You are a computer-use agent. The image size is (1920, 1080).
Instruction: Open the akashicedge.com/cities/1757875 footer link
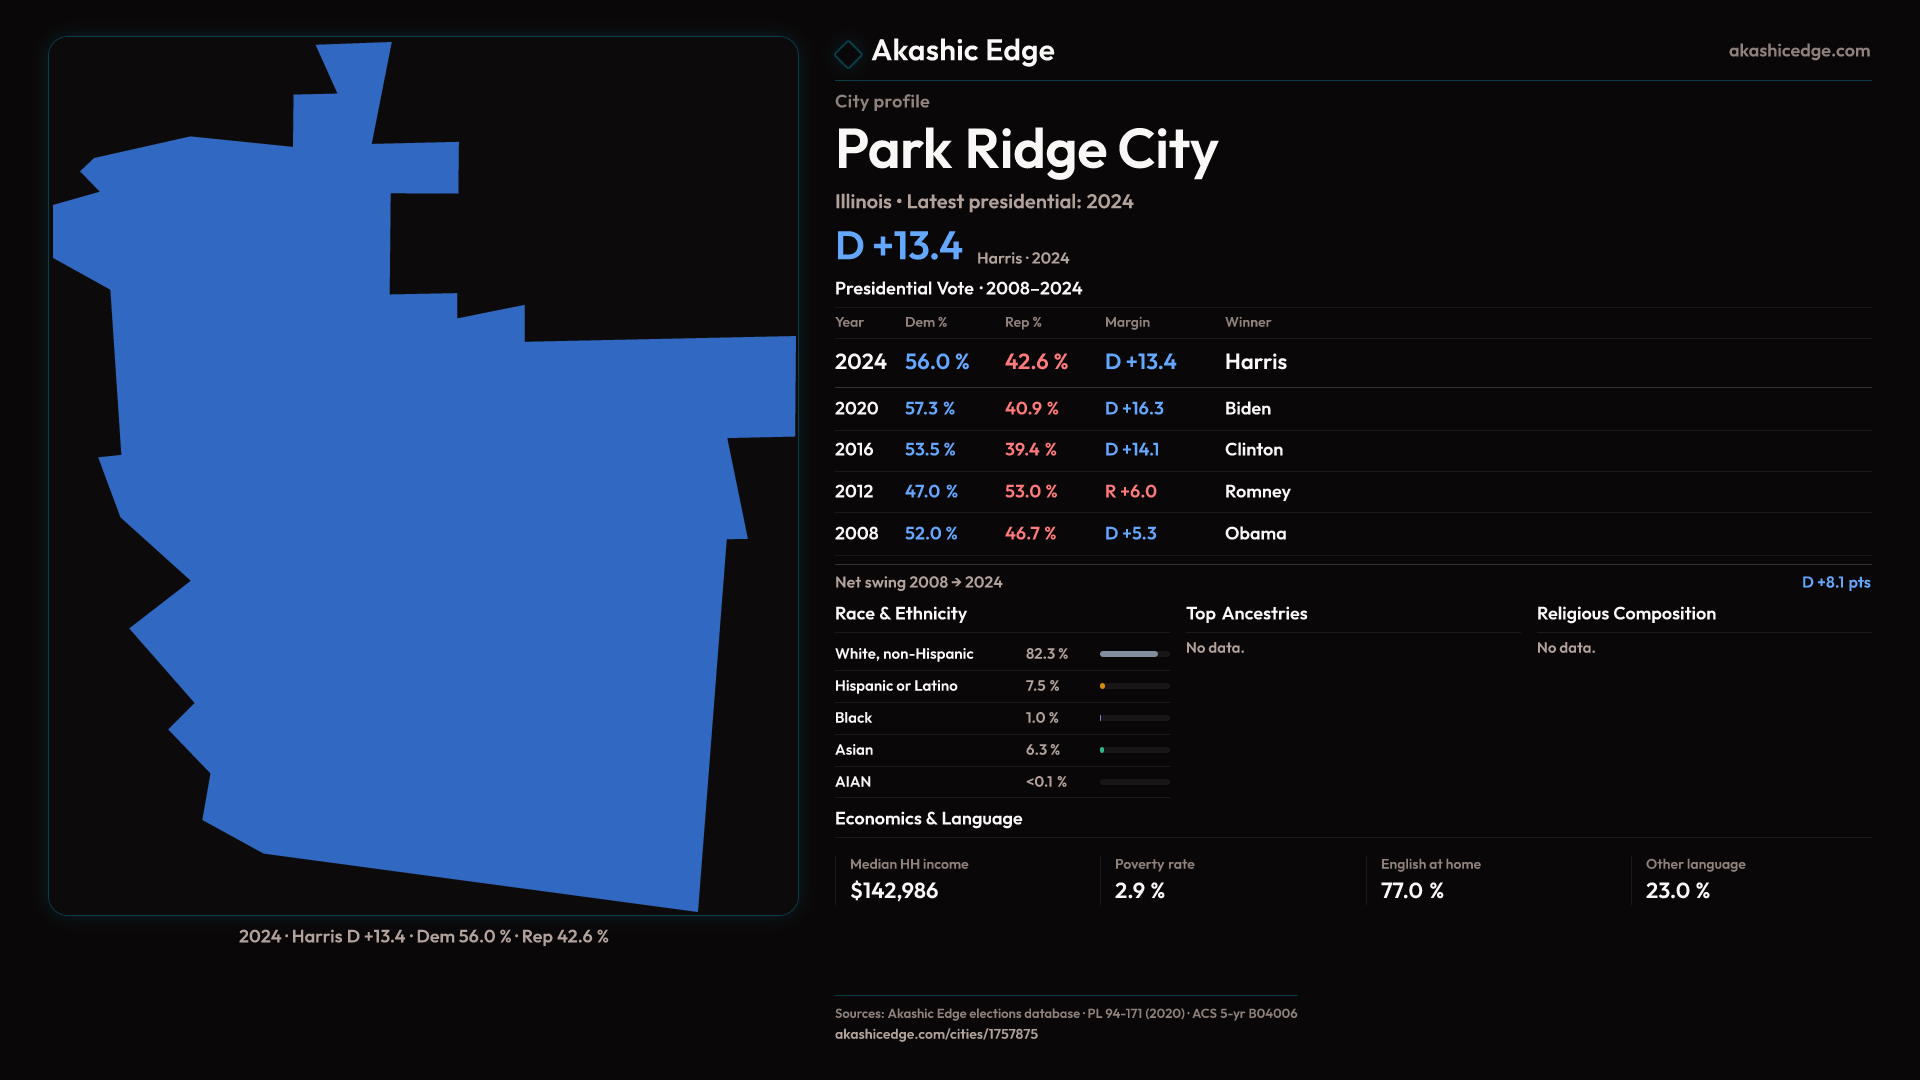pyautogui.click(x=936, y=1034)
